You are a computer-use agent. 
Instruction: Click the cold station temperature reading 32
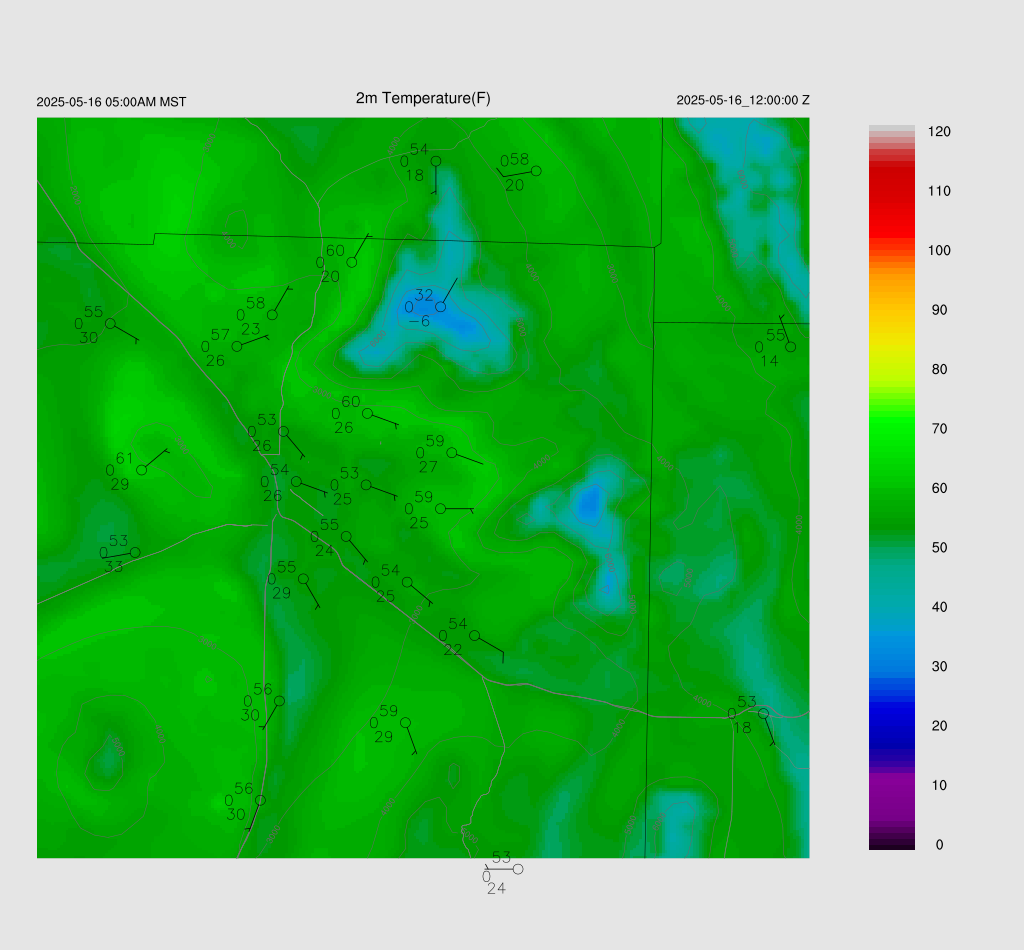pyautogui.click(x=424, y=295)
